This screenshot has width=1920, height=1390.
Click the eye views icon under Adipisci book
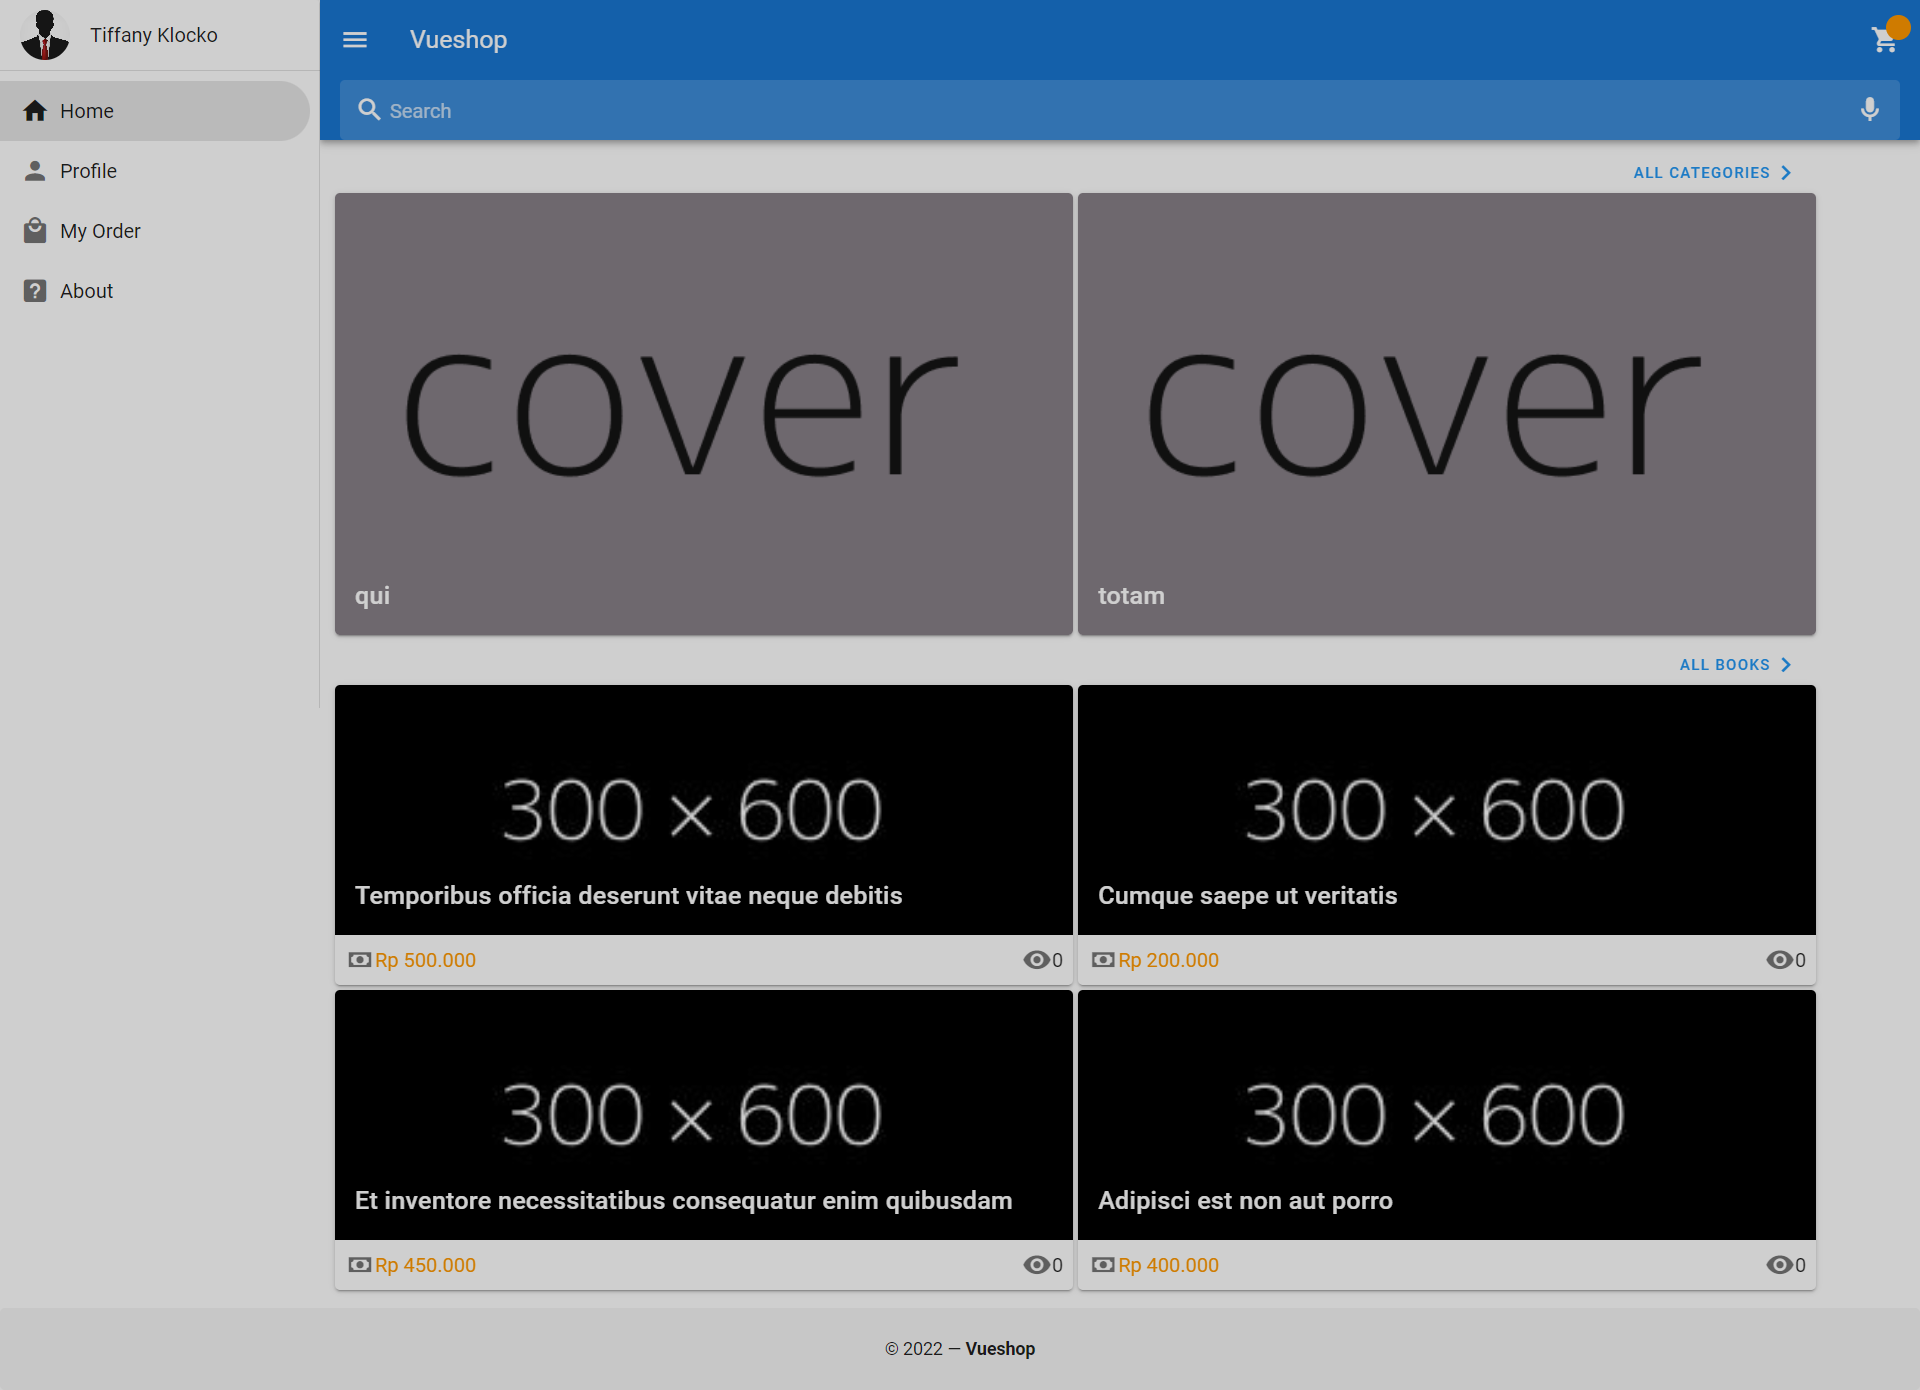1779,1265
